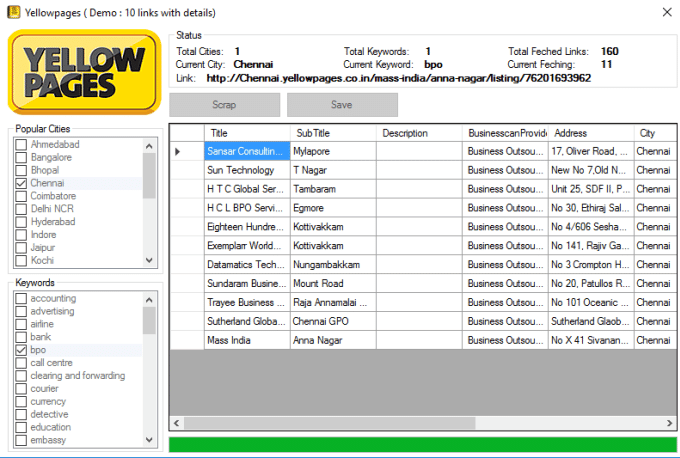The height and width of the screenshot is (458, 680).
Task: Click the Title column header
Action: pyautogui.click(x=247, y=133)
